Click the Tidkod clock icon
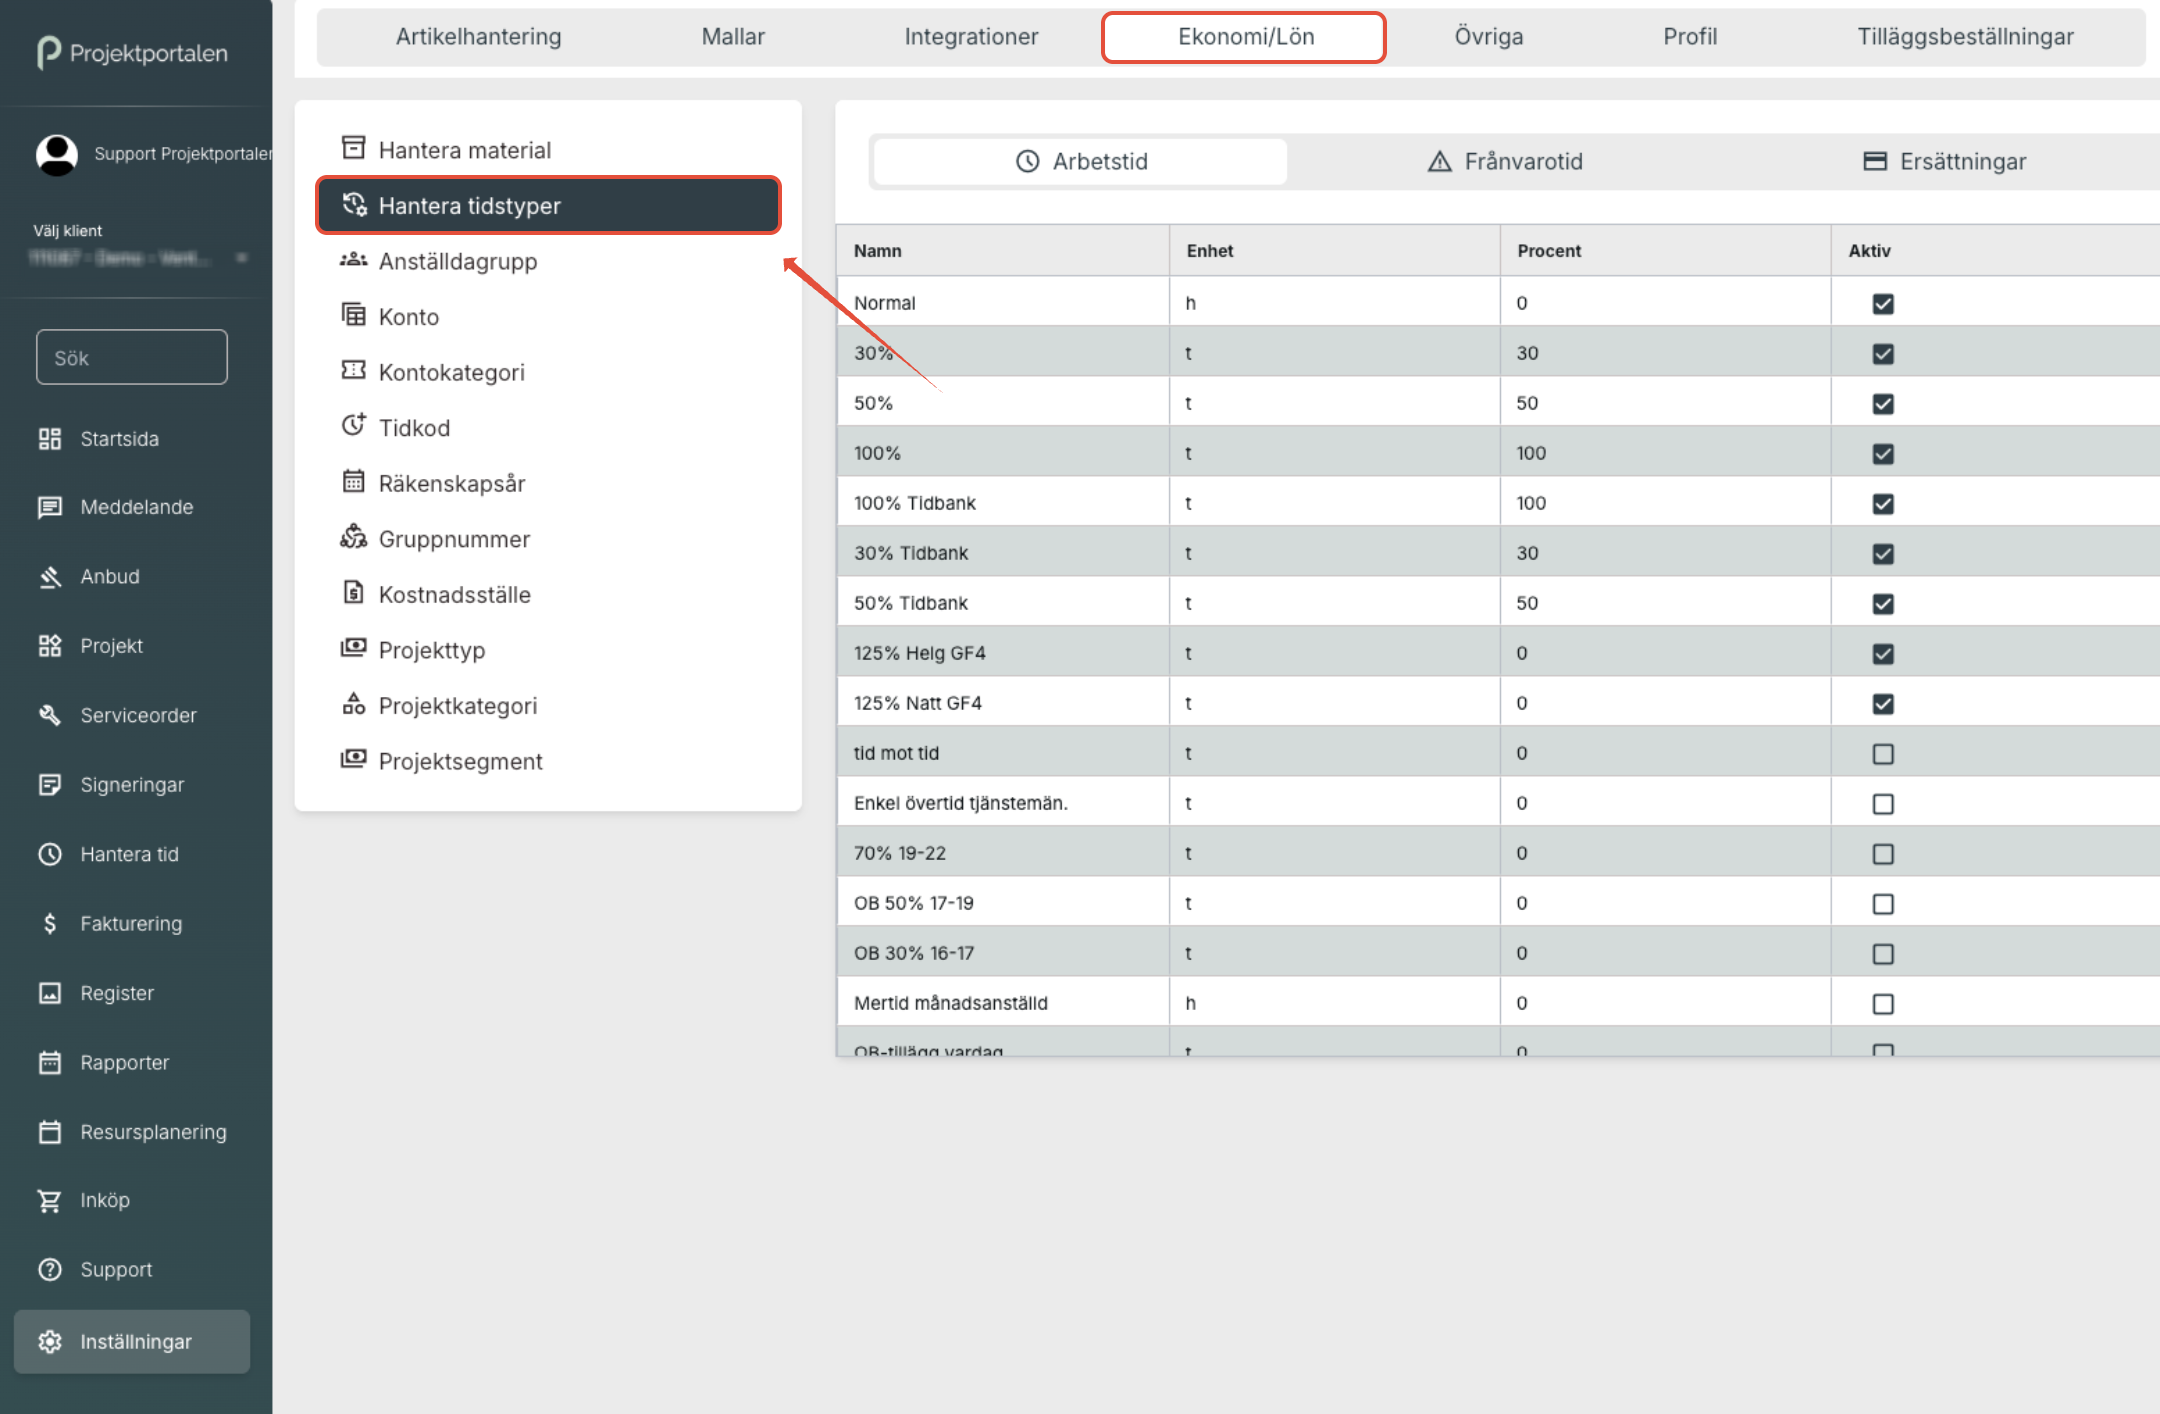The height and width of the screenshot is (1414, 2160). point(353,426)
